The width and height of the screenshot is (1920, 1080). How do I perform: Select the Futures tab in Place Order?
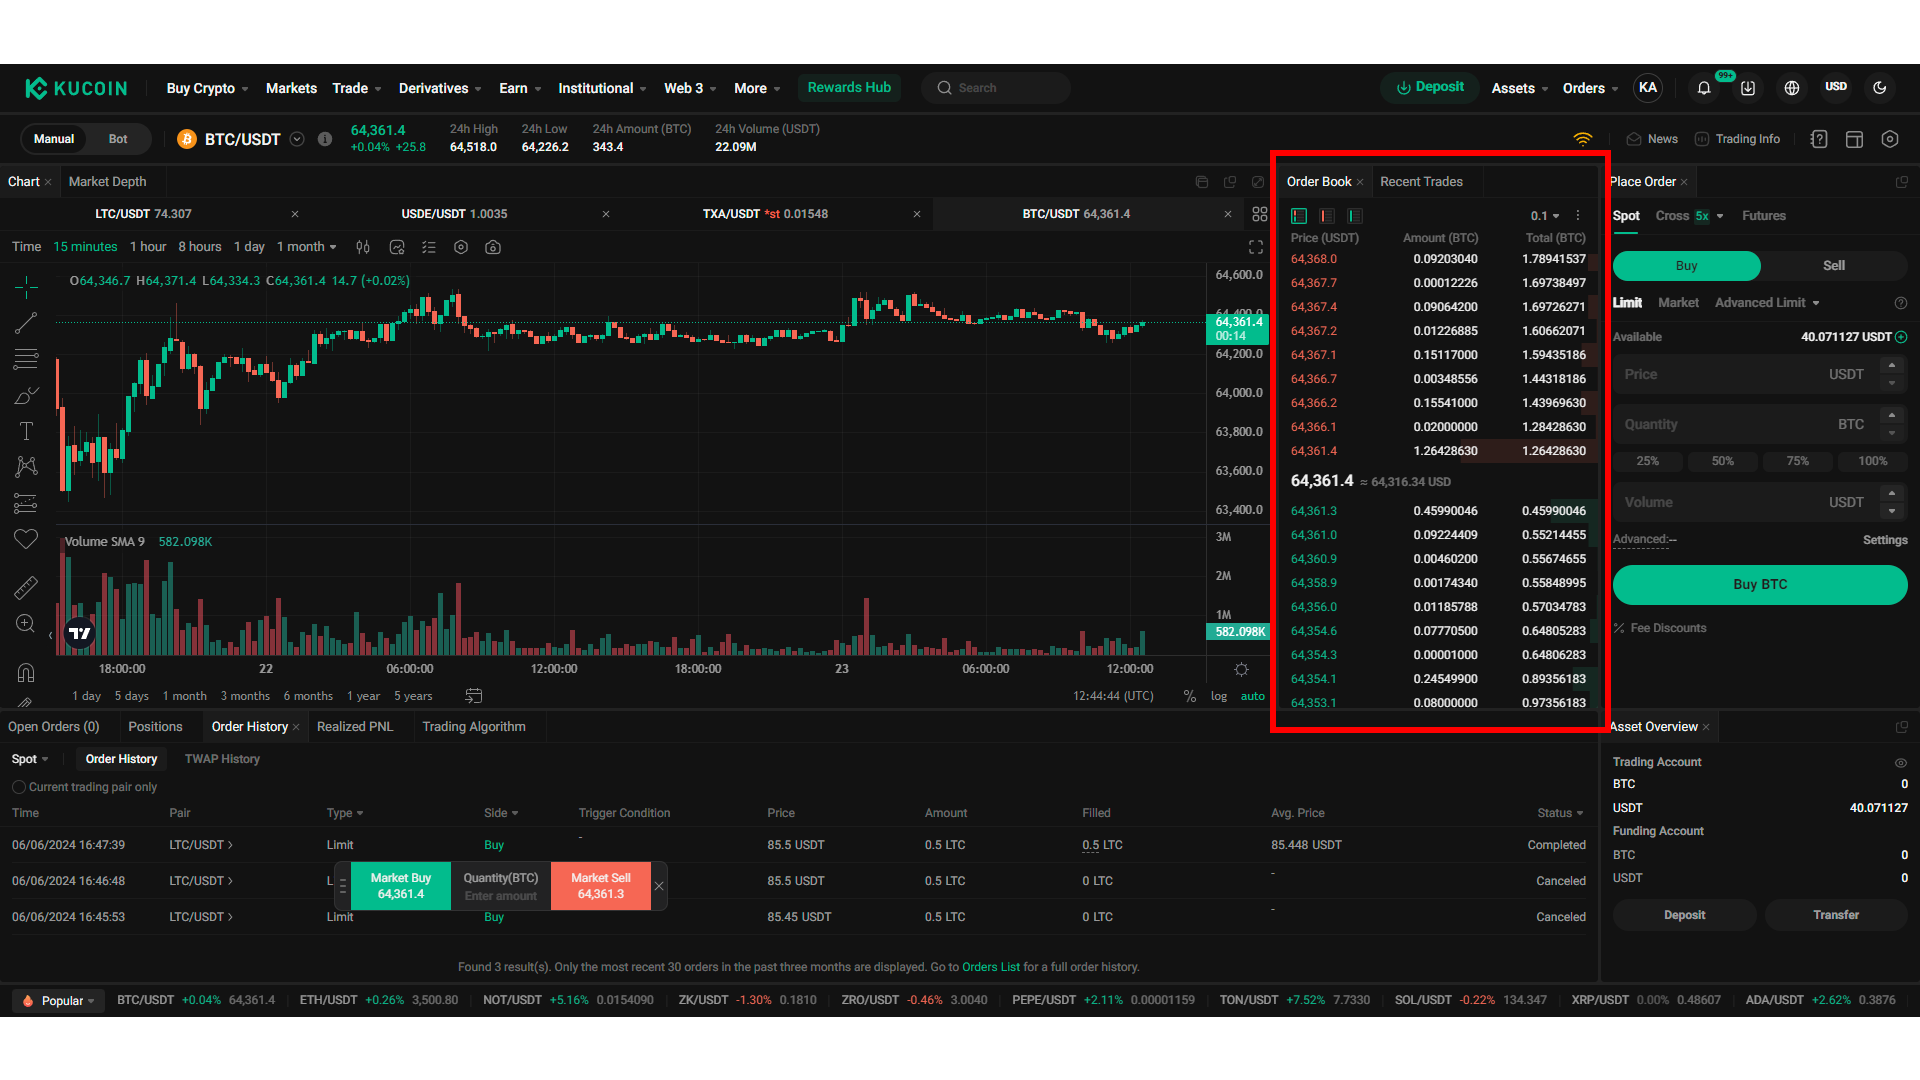(1764, 216)
